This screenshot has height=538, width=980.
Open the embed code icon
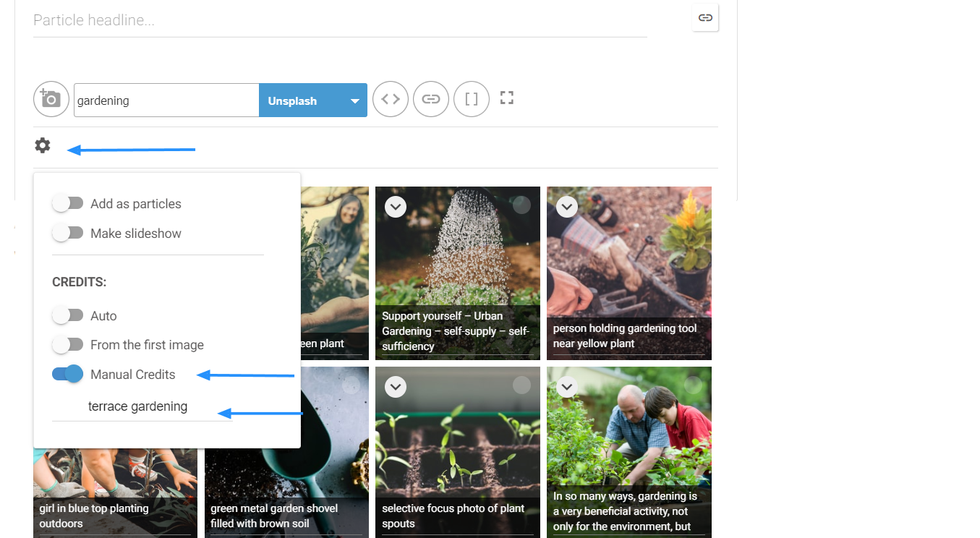pos(391,100)
